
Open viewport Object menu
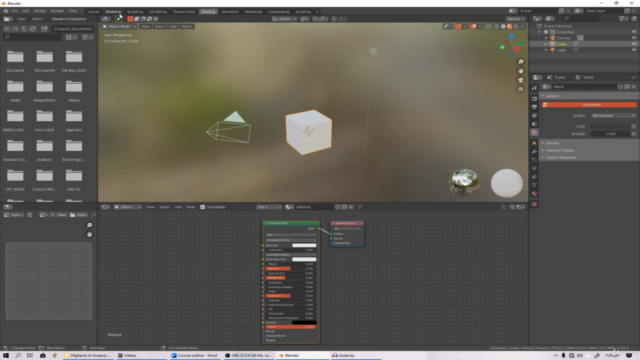[x=187, y=27]
